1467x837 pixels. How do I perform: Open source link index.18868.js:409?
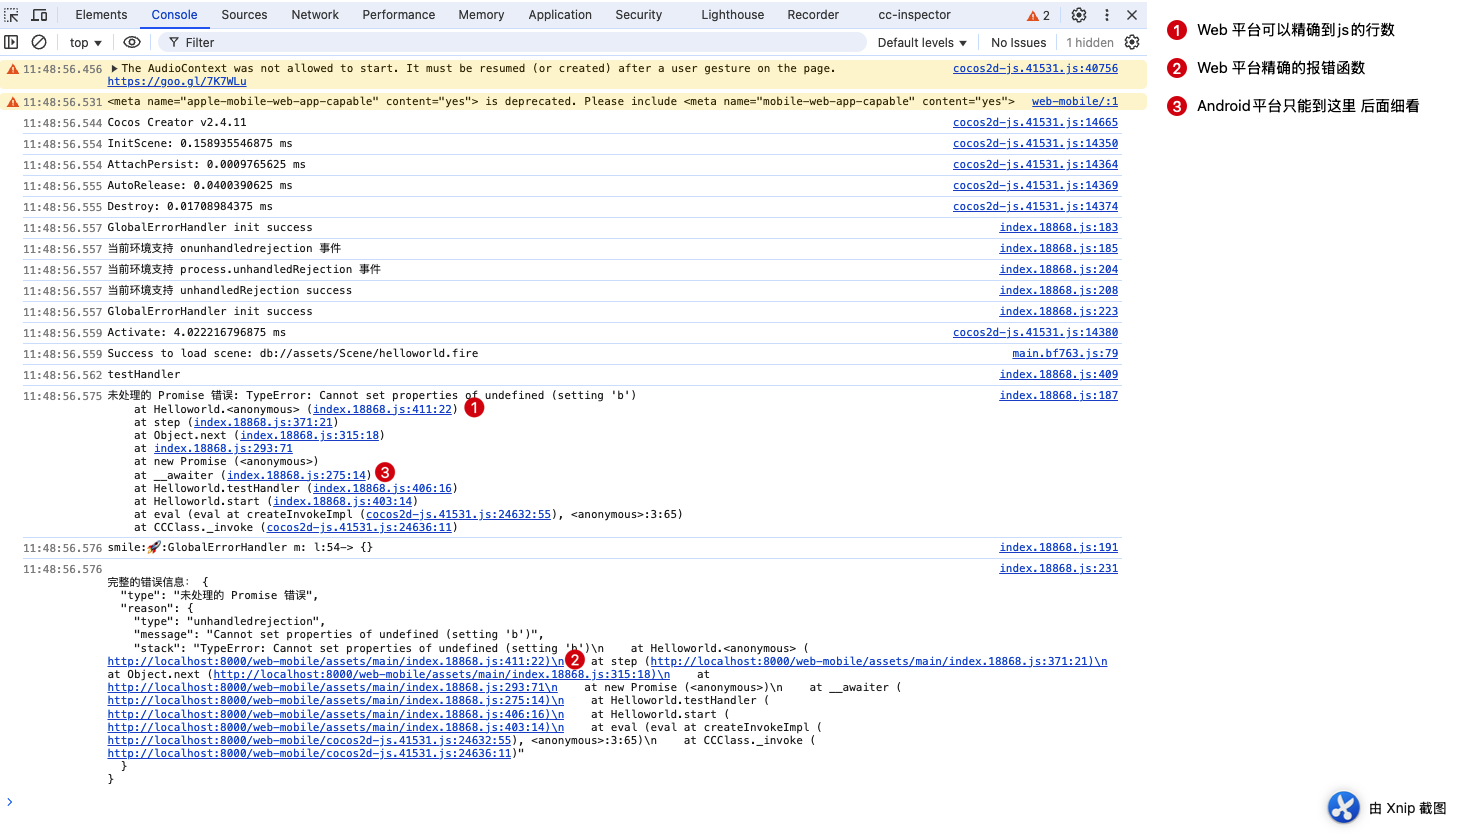1059,375
